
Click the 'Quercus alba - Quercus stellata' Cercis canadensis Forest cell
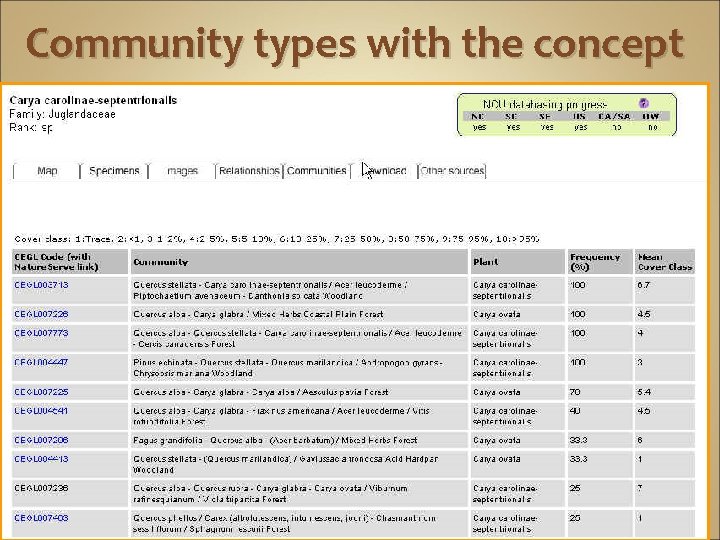point(299,338)
